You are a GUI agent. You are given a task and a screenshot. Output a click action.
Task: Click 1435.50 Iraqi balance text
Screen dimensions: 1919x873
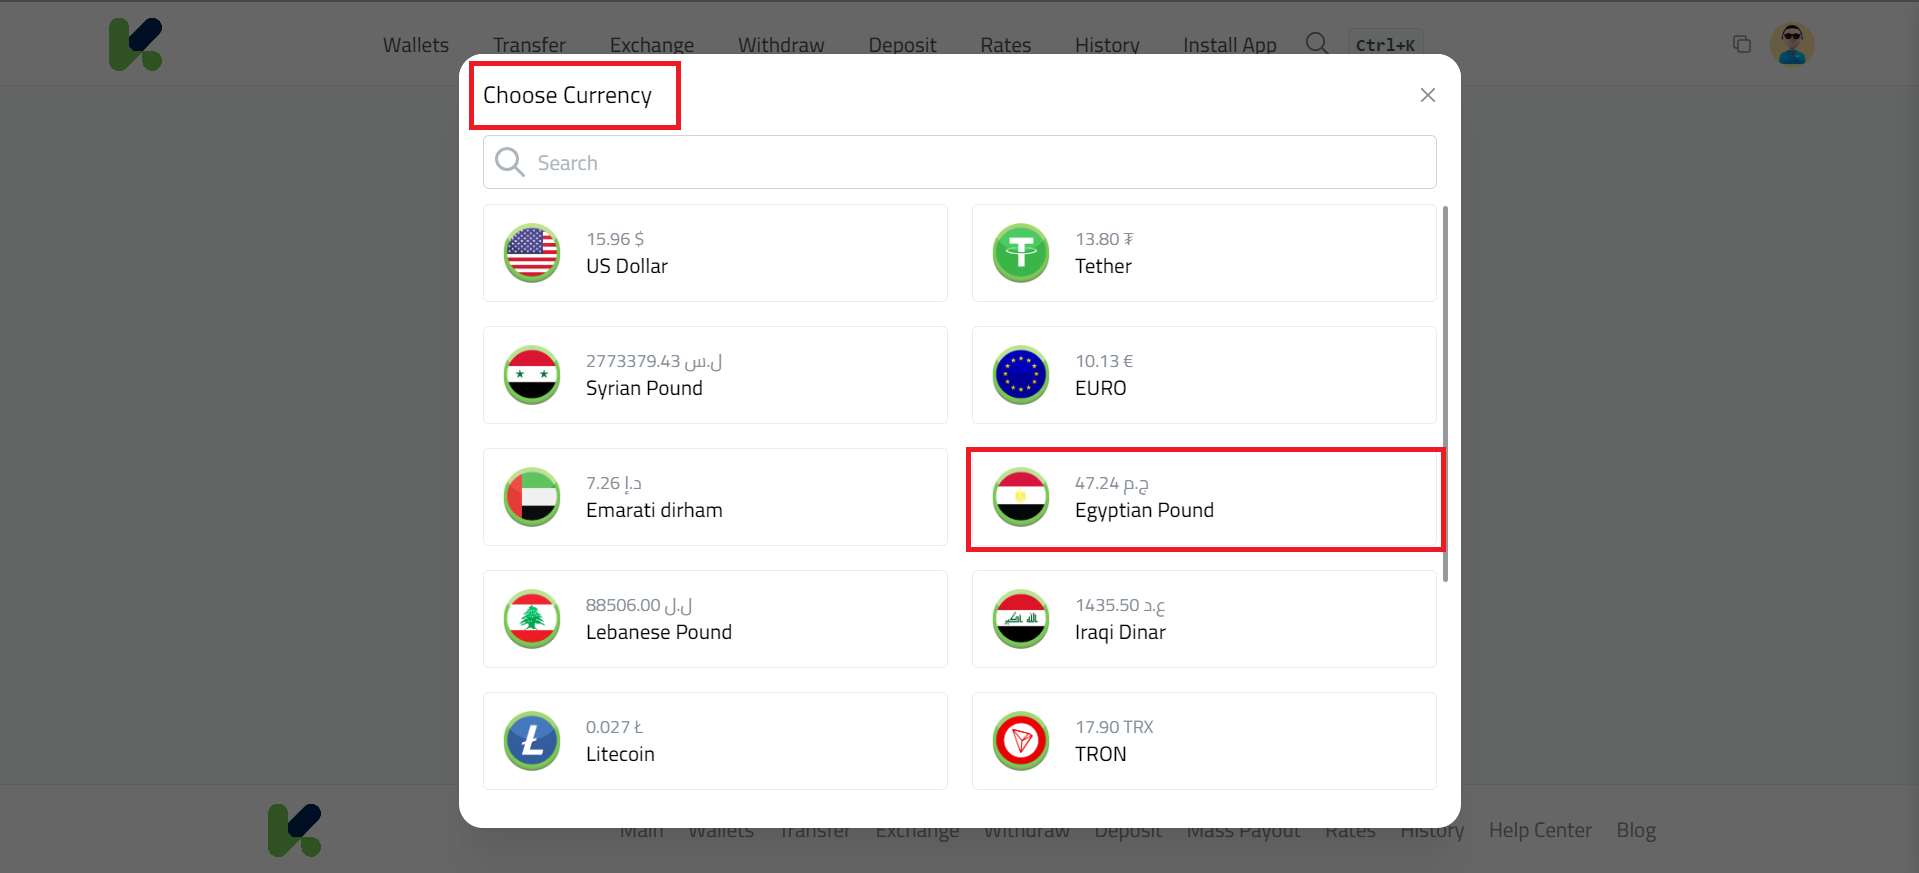click(x=1120, y=605)
